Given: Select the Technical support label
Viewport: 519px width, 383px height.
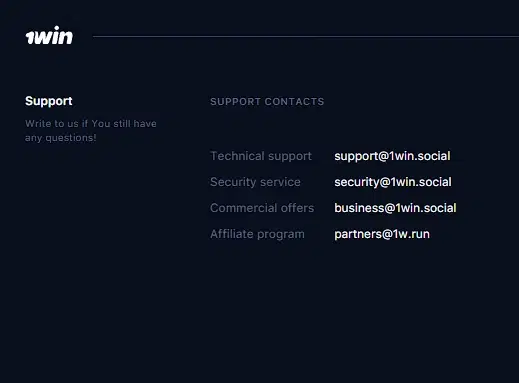Looking at the screenshot, I should (261, 156).
